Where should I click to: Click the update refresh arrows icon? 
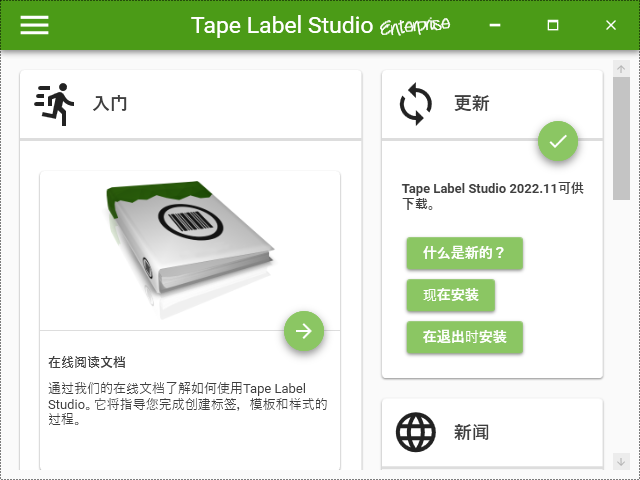(x=416, y=104)
